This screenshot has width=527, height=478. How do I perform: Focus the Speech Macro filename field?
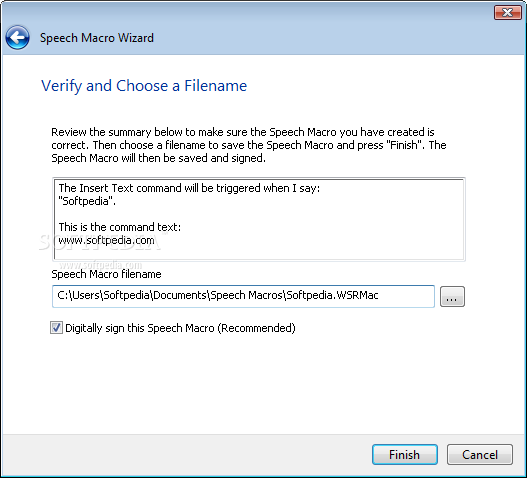pyautogui.click(x=243, y=296)
